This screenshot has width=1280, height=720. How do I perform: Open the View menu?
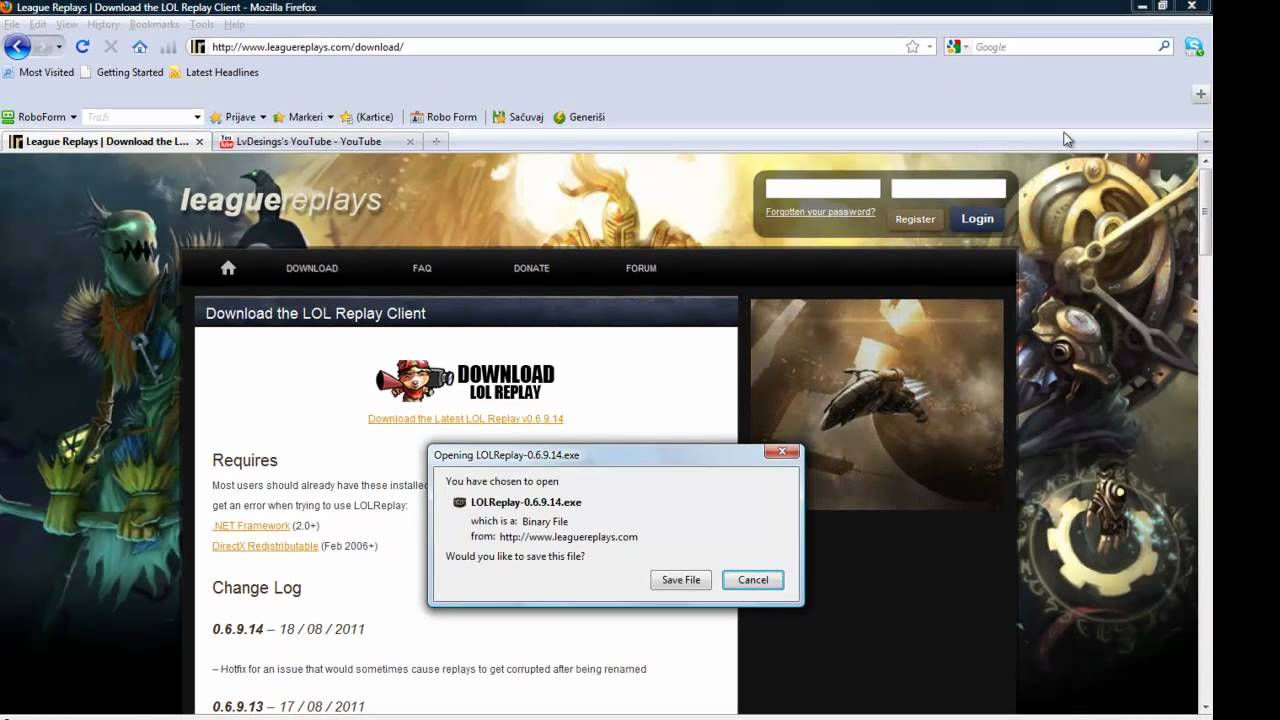pyautogui.click(x=67, y=24)
